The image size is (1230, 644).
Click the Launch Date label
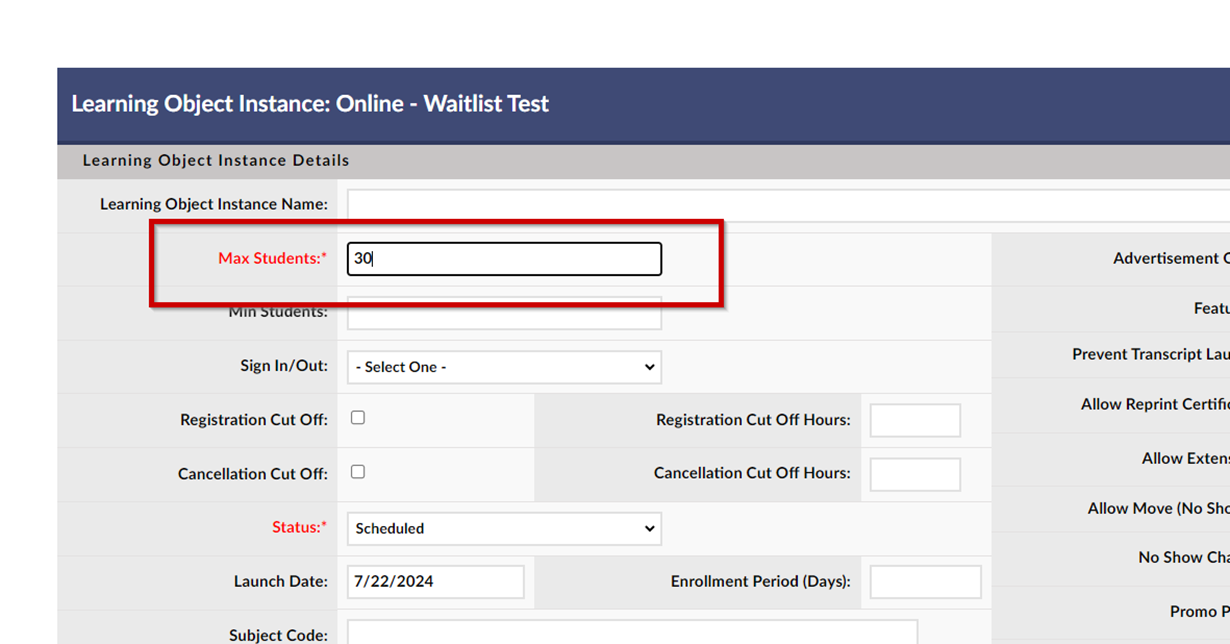pos(281,581)
